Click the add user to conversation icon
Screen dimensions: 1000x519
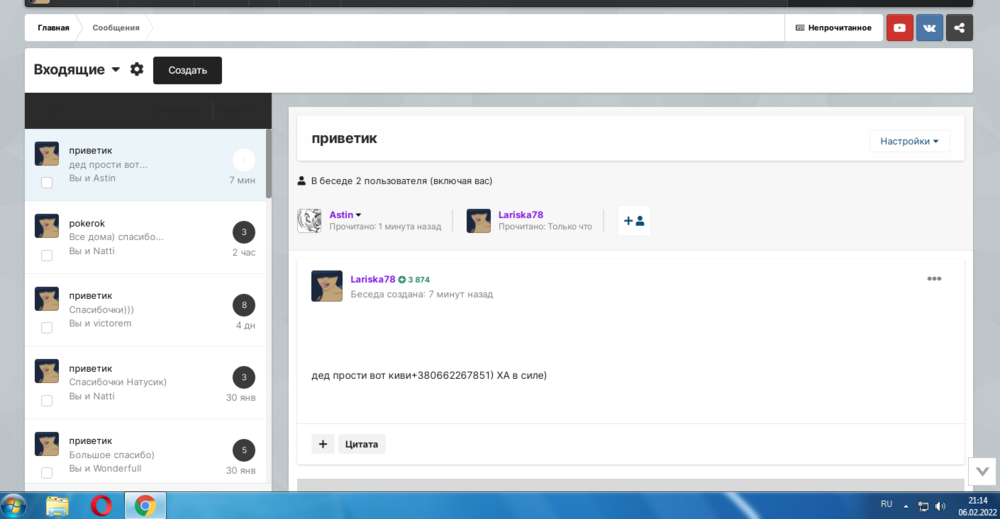coord(634,221)
